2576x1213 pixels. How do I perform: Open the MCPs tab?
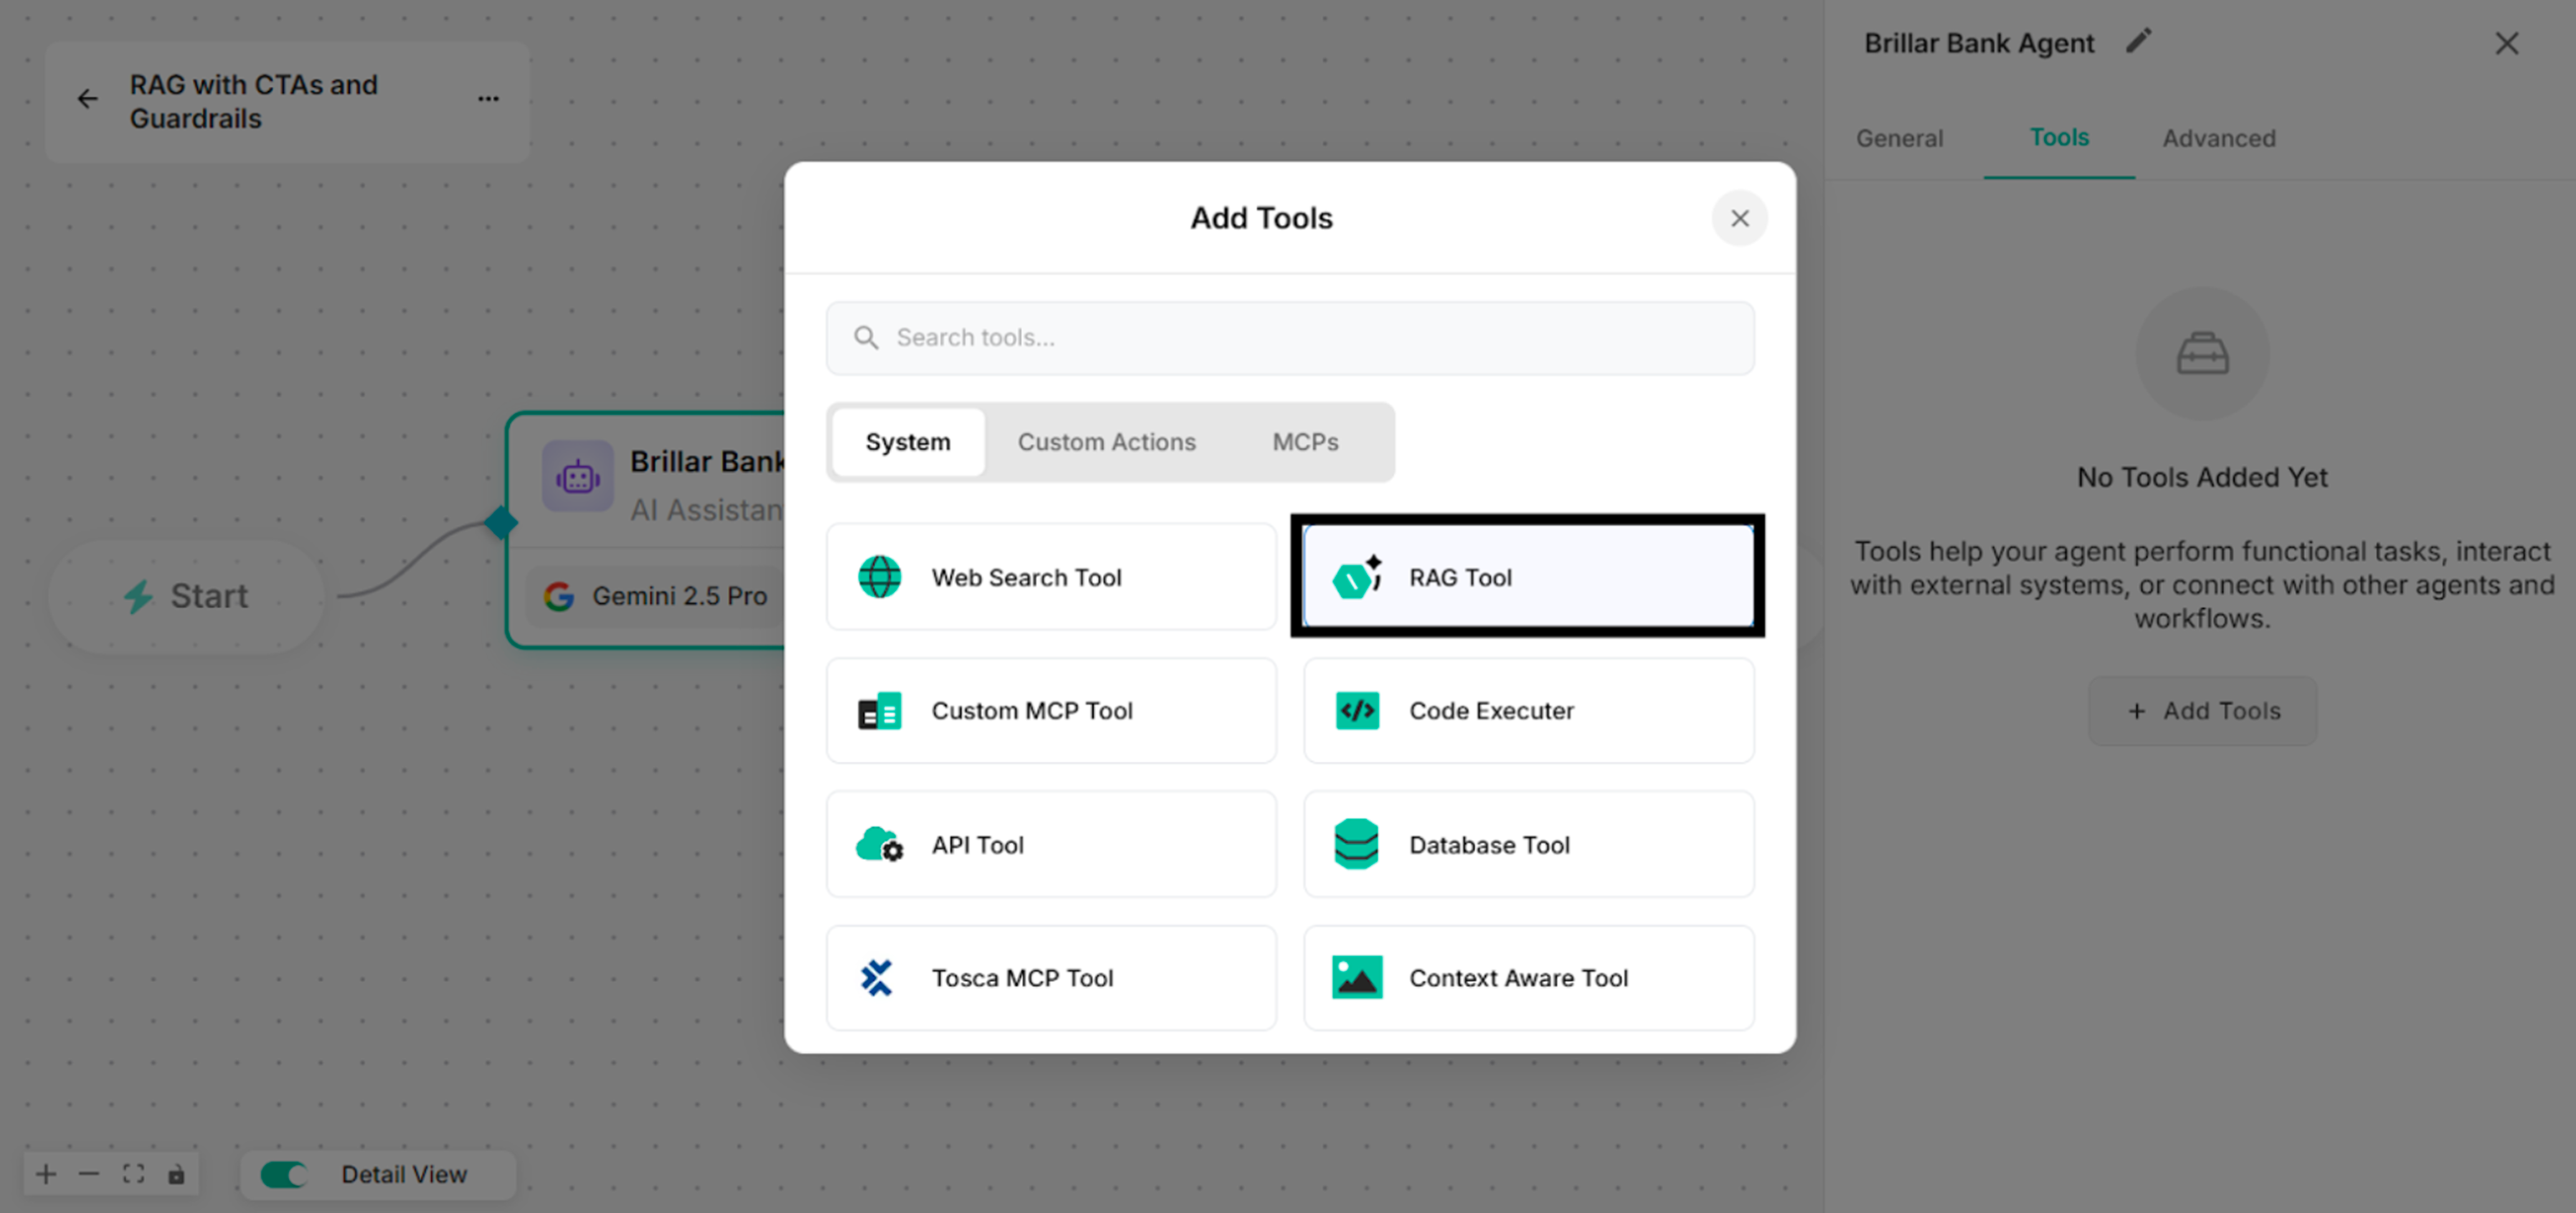[x=1305, y=442]
